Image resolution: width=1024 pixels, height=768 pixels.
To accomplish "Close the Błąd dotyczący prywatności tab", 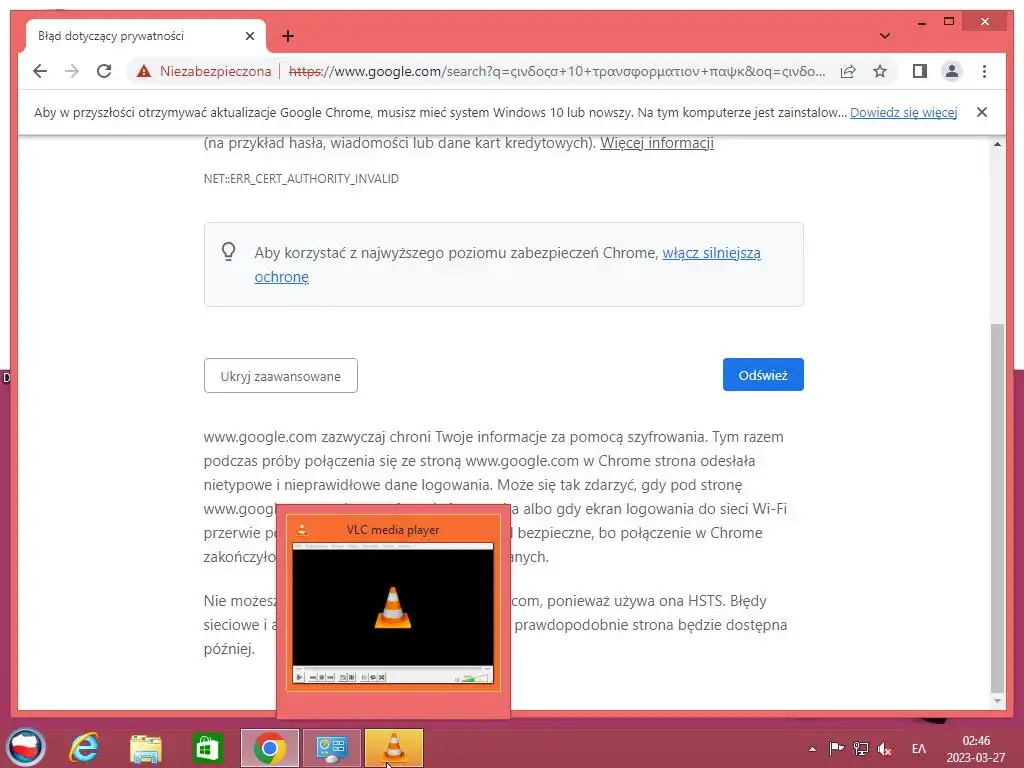I will [x=249, y=36].
